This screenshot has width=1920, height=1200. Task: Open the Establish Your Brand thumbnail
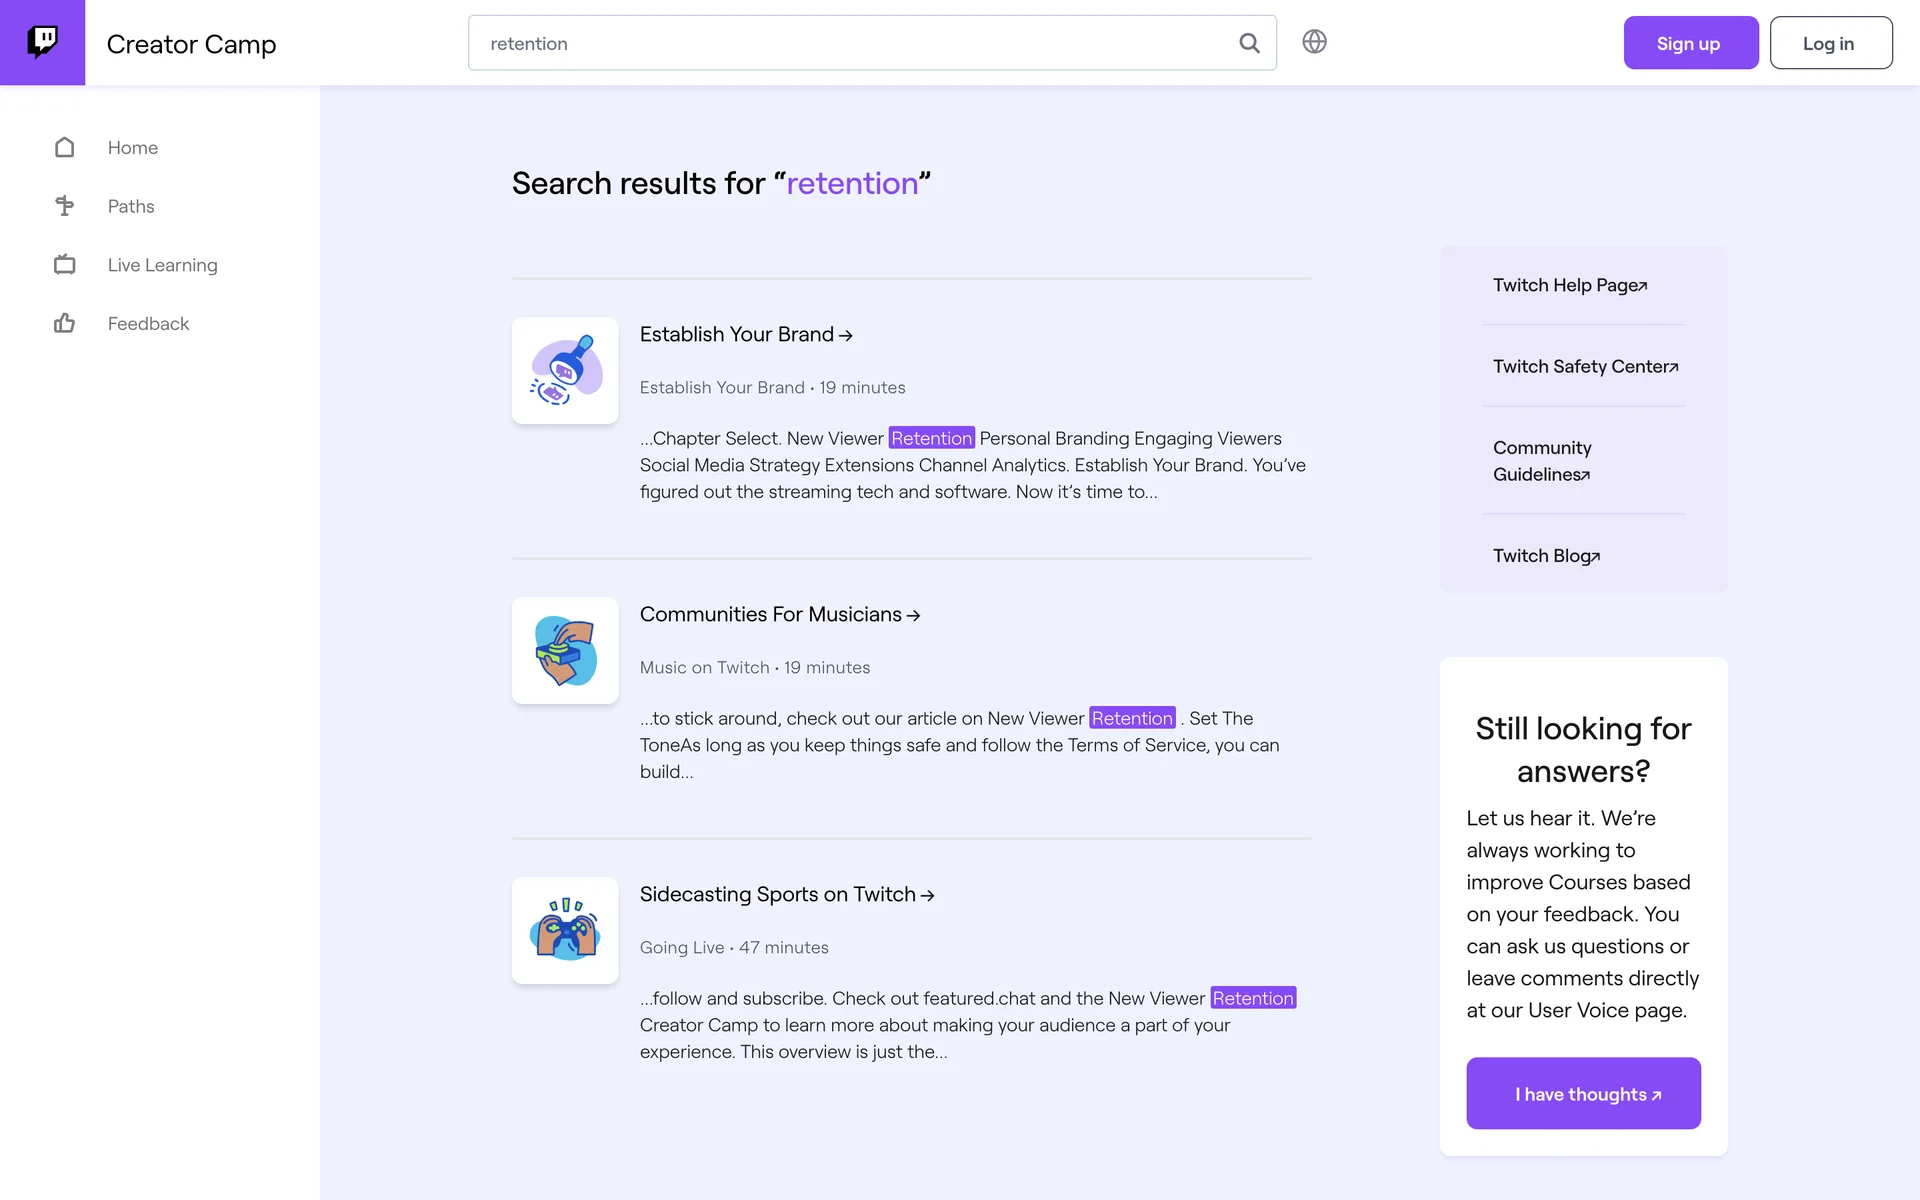[565, 371]
